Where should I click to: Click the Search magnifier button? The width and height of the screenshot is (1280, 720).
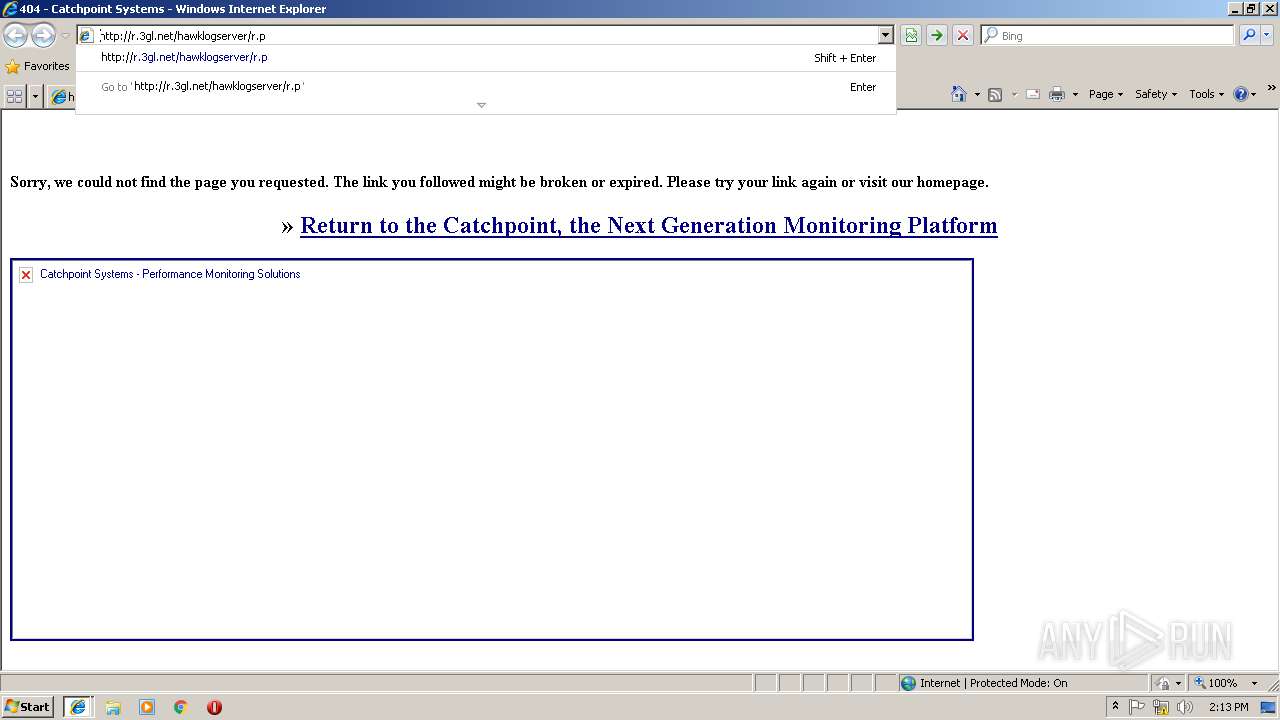click(1249, 36)
